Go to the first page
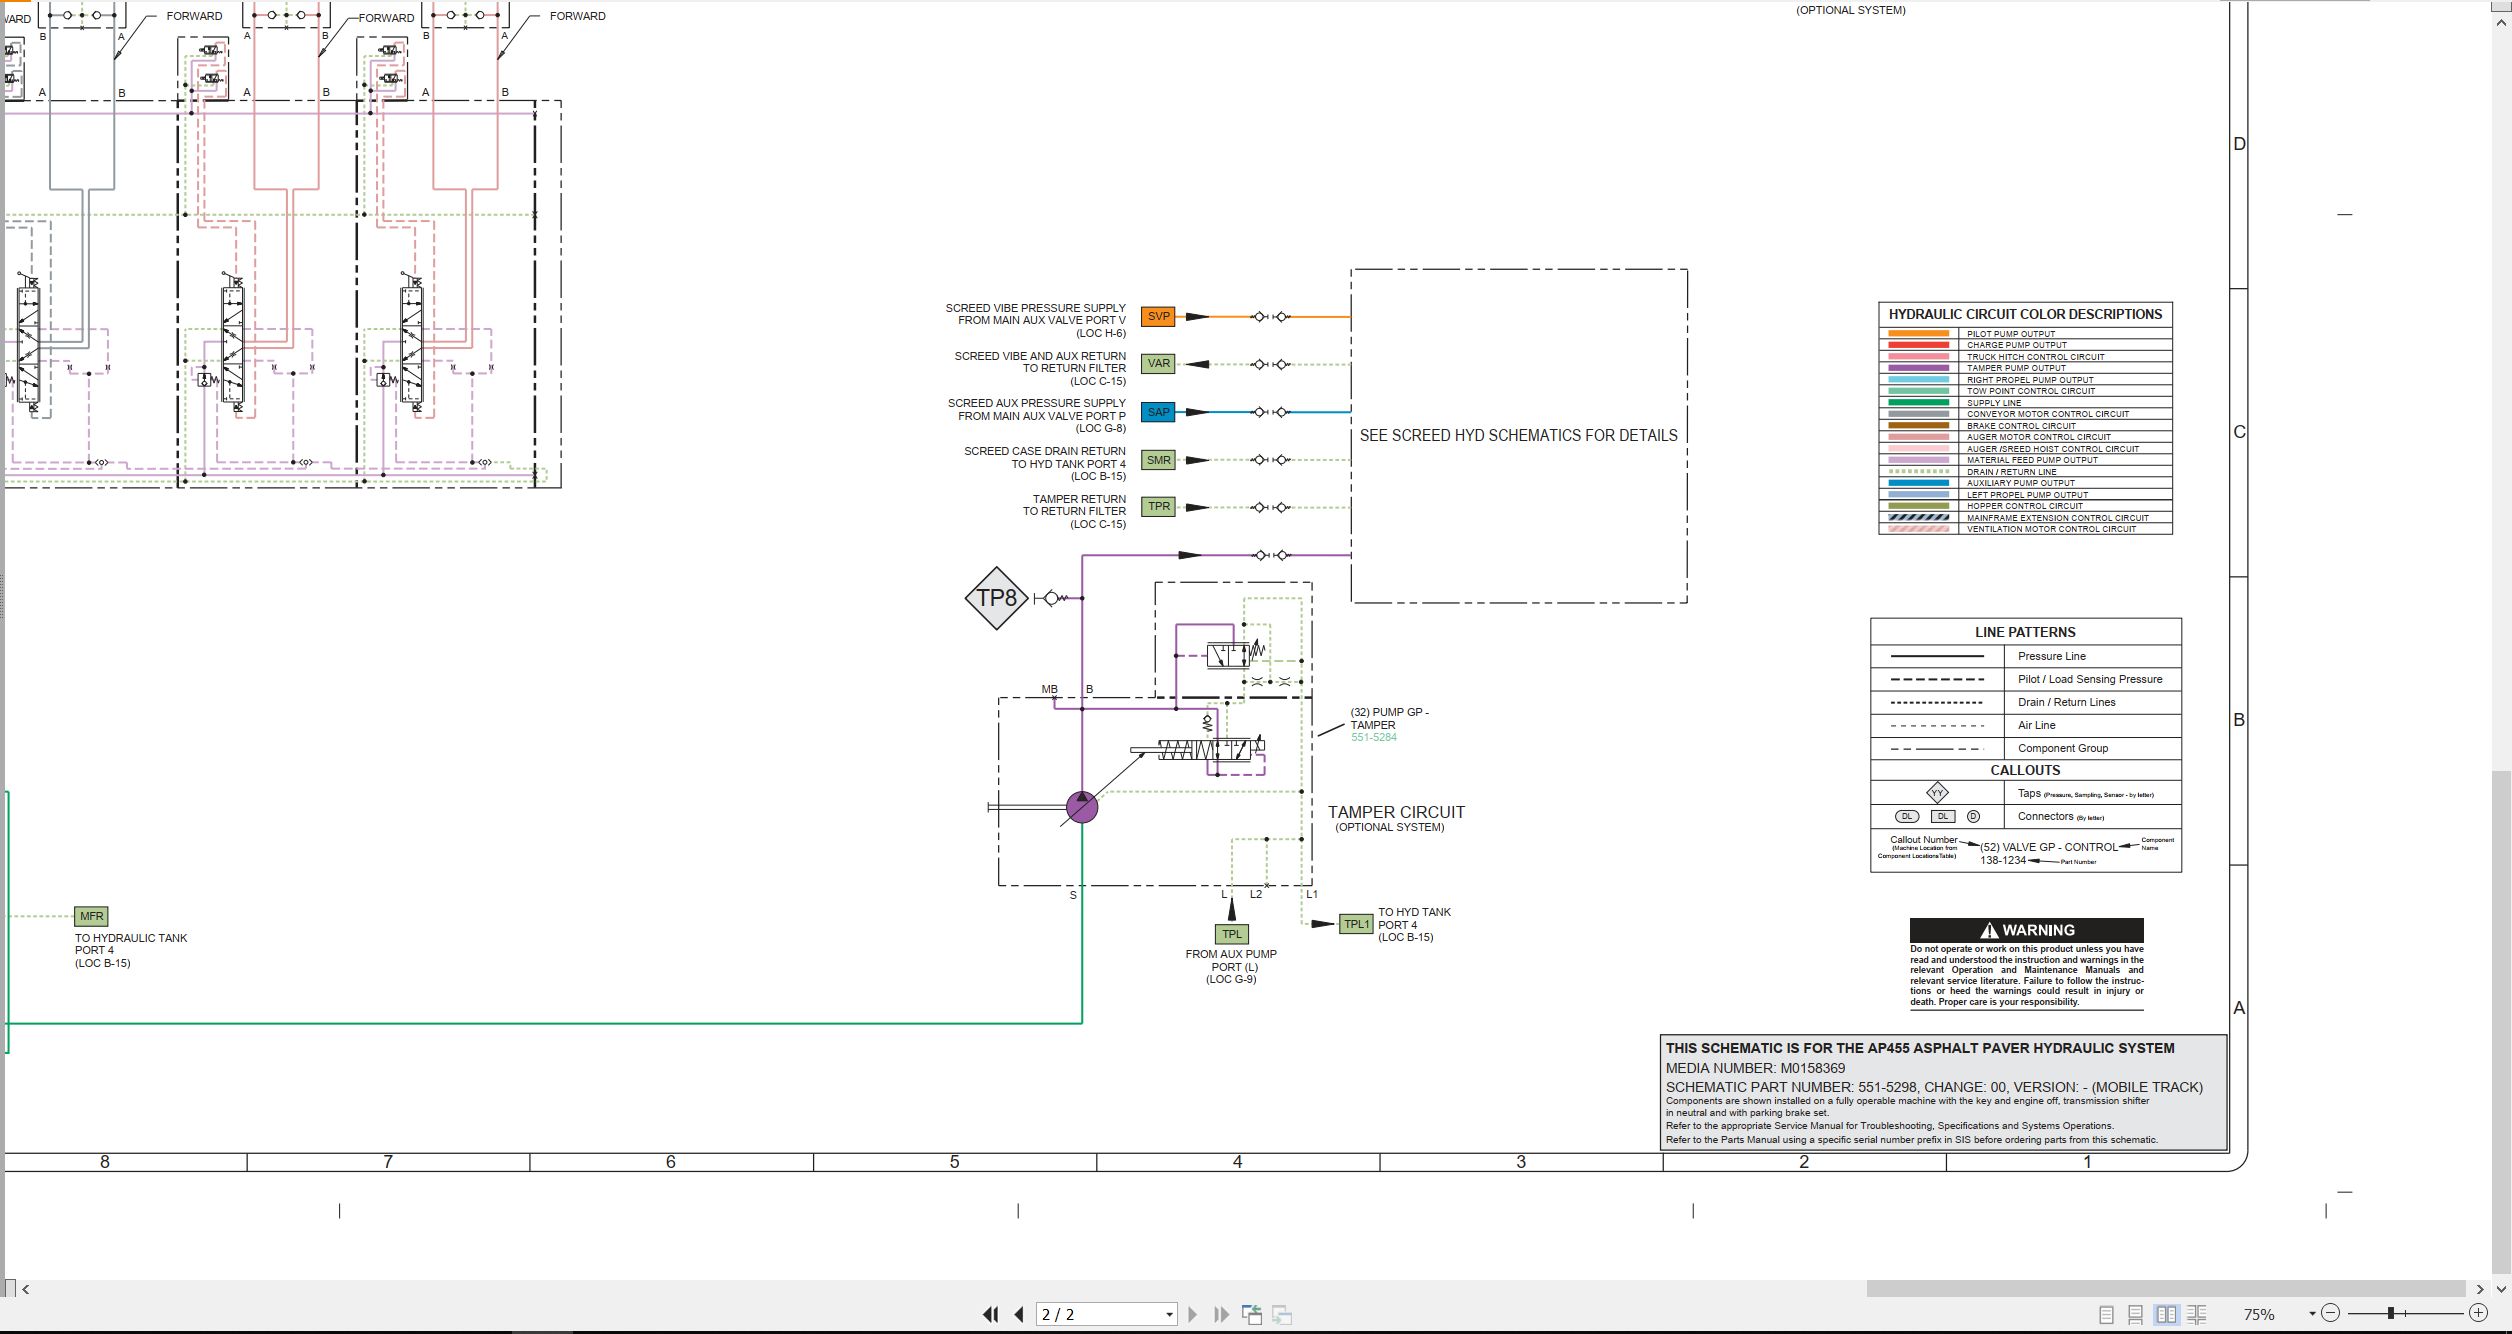This screenshot has width=2512, height=1334. point(990,1314)
